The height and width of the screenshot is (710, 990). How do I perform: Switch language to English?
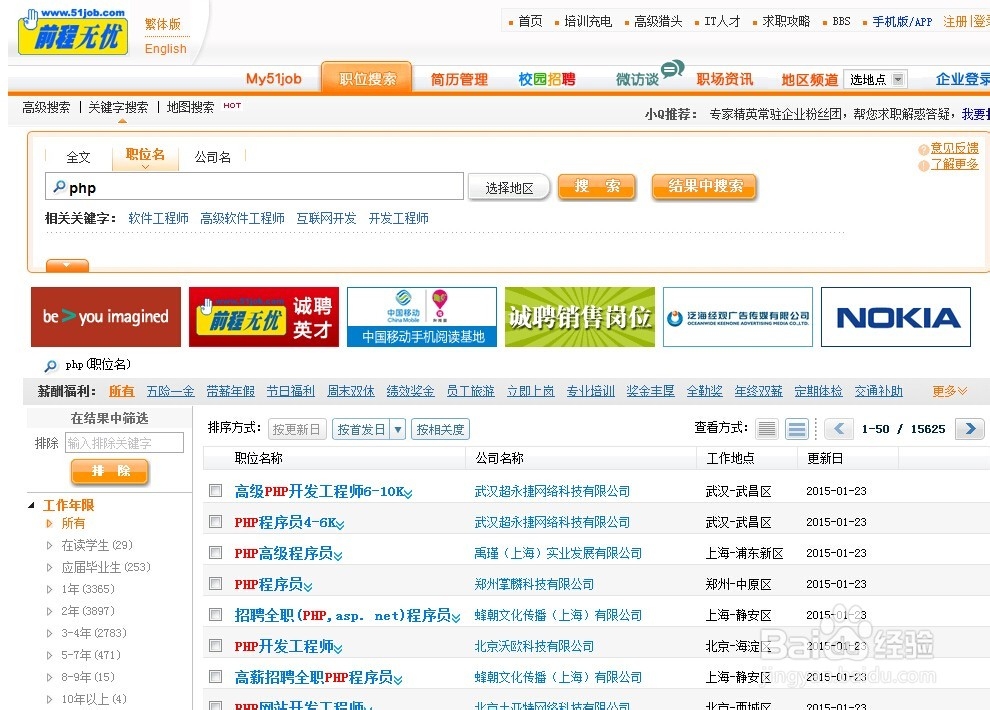click(x=165, y=49)
